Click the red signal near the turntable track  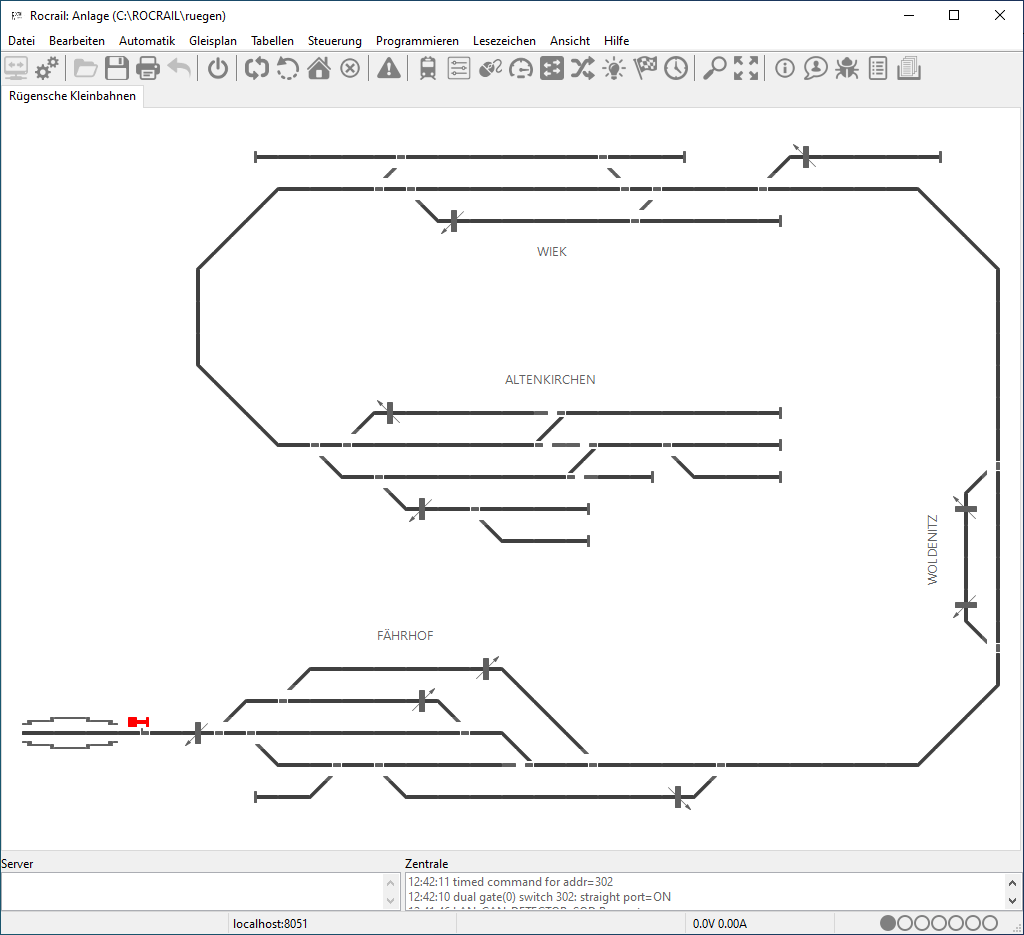click(138, 722)
